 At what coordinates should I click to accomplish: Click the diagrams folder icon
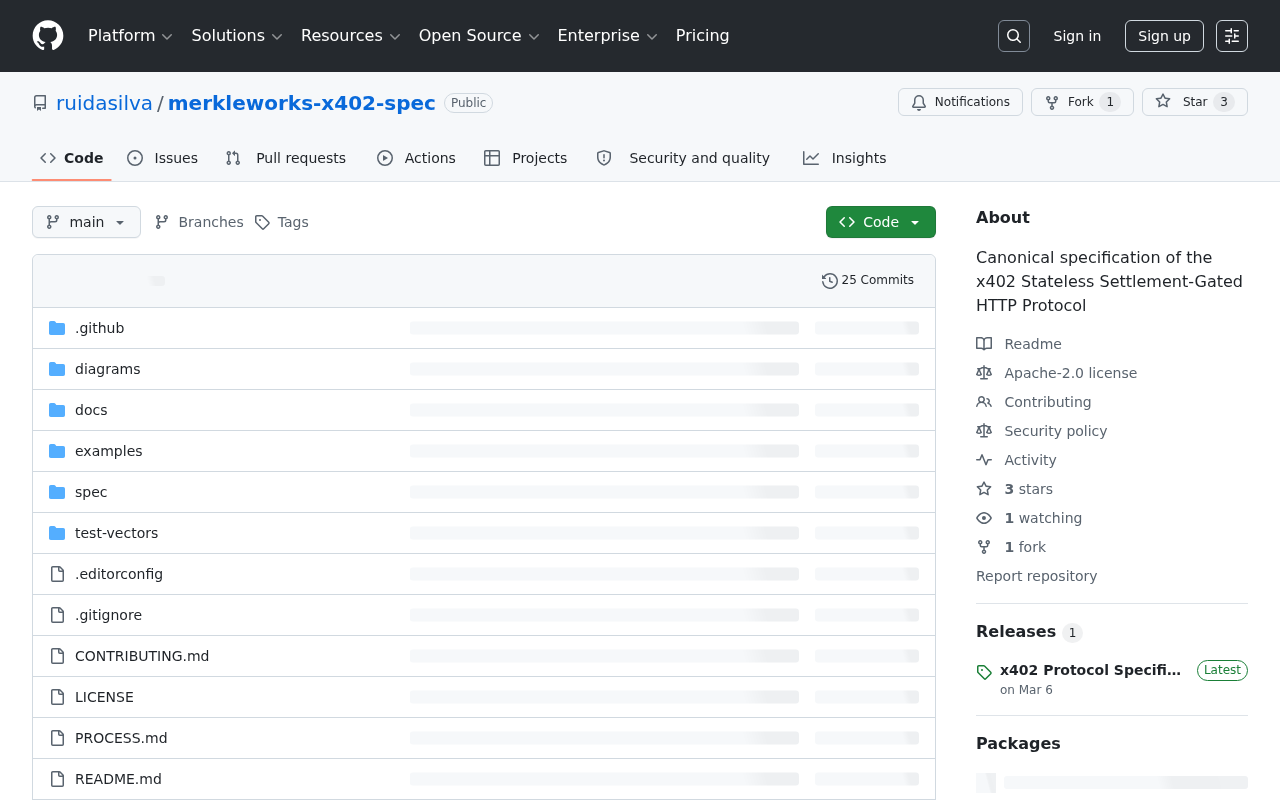tap(57, 369)
